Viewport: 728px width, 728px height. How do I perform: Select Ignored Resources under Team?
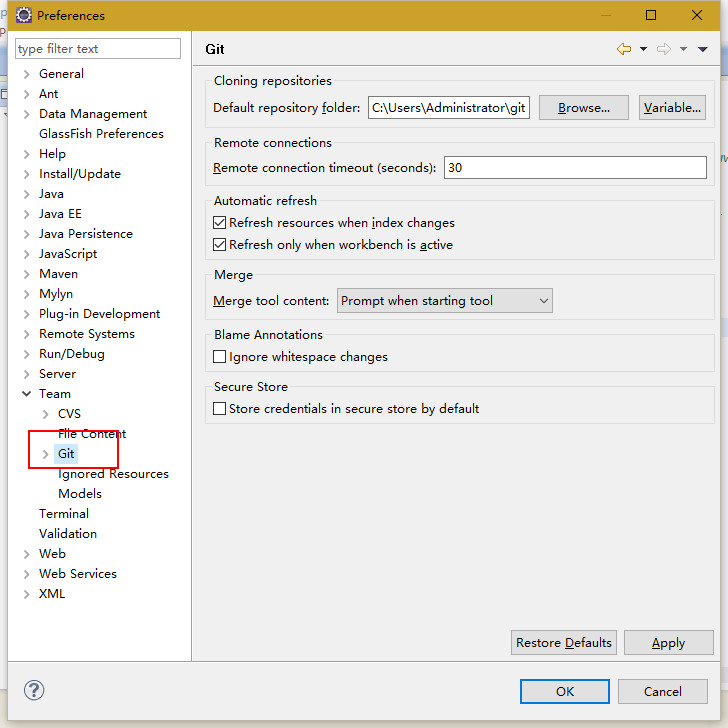(113, 474)
